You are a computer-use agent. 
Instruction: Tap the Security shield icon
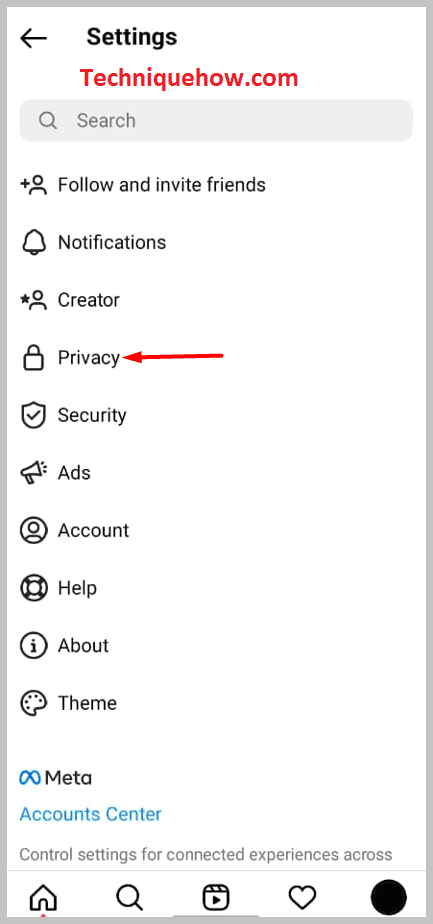(x=33, y=415)
